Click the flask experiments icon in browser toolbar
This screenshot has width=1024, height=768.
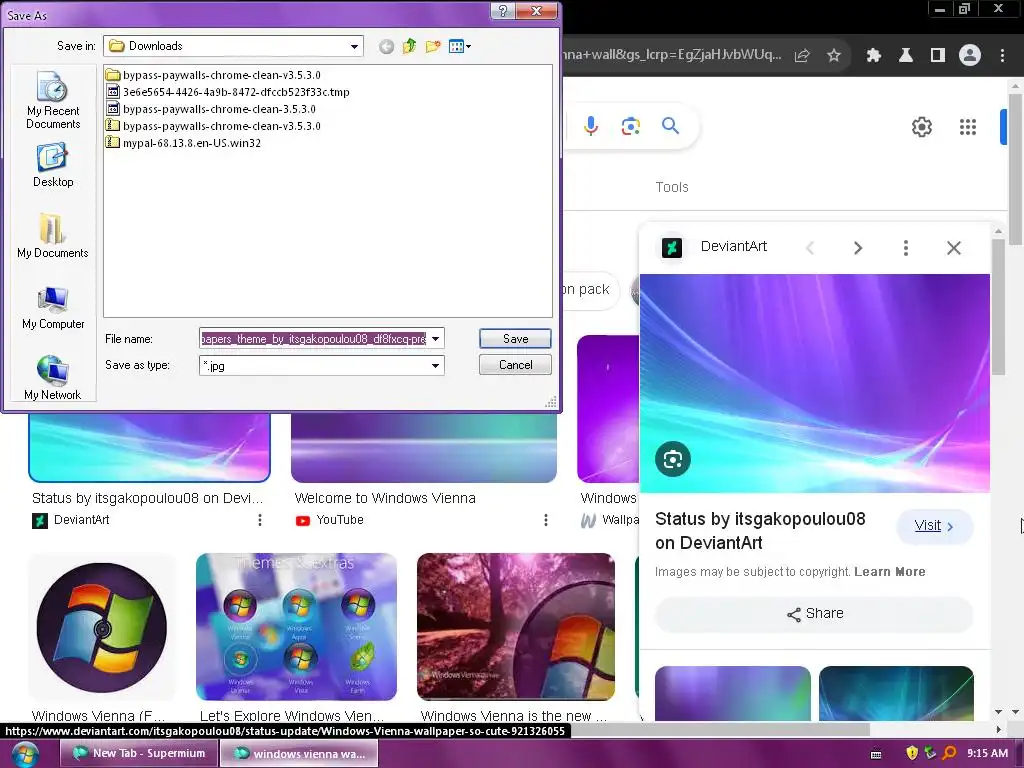coord(906,56)
